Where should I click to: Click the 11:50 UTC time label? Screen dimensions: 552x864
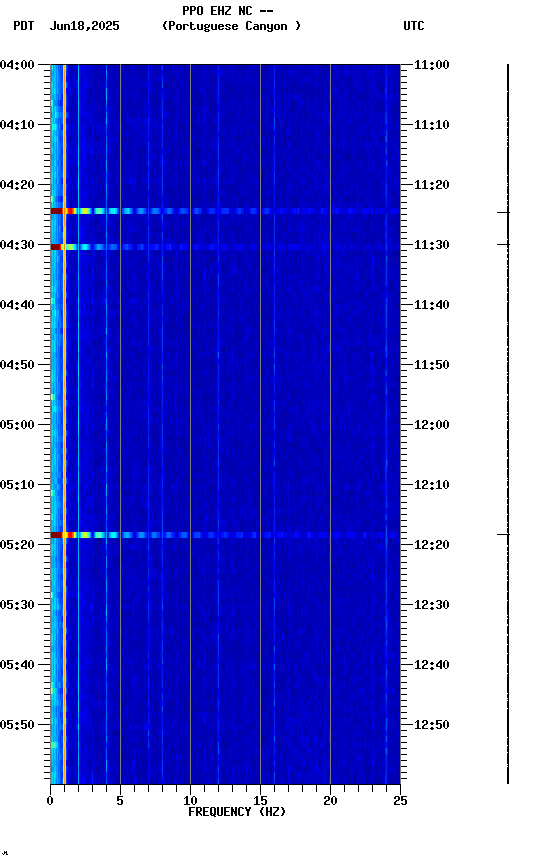tap(431, 365)
